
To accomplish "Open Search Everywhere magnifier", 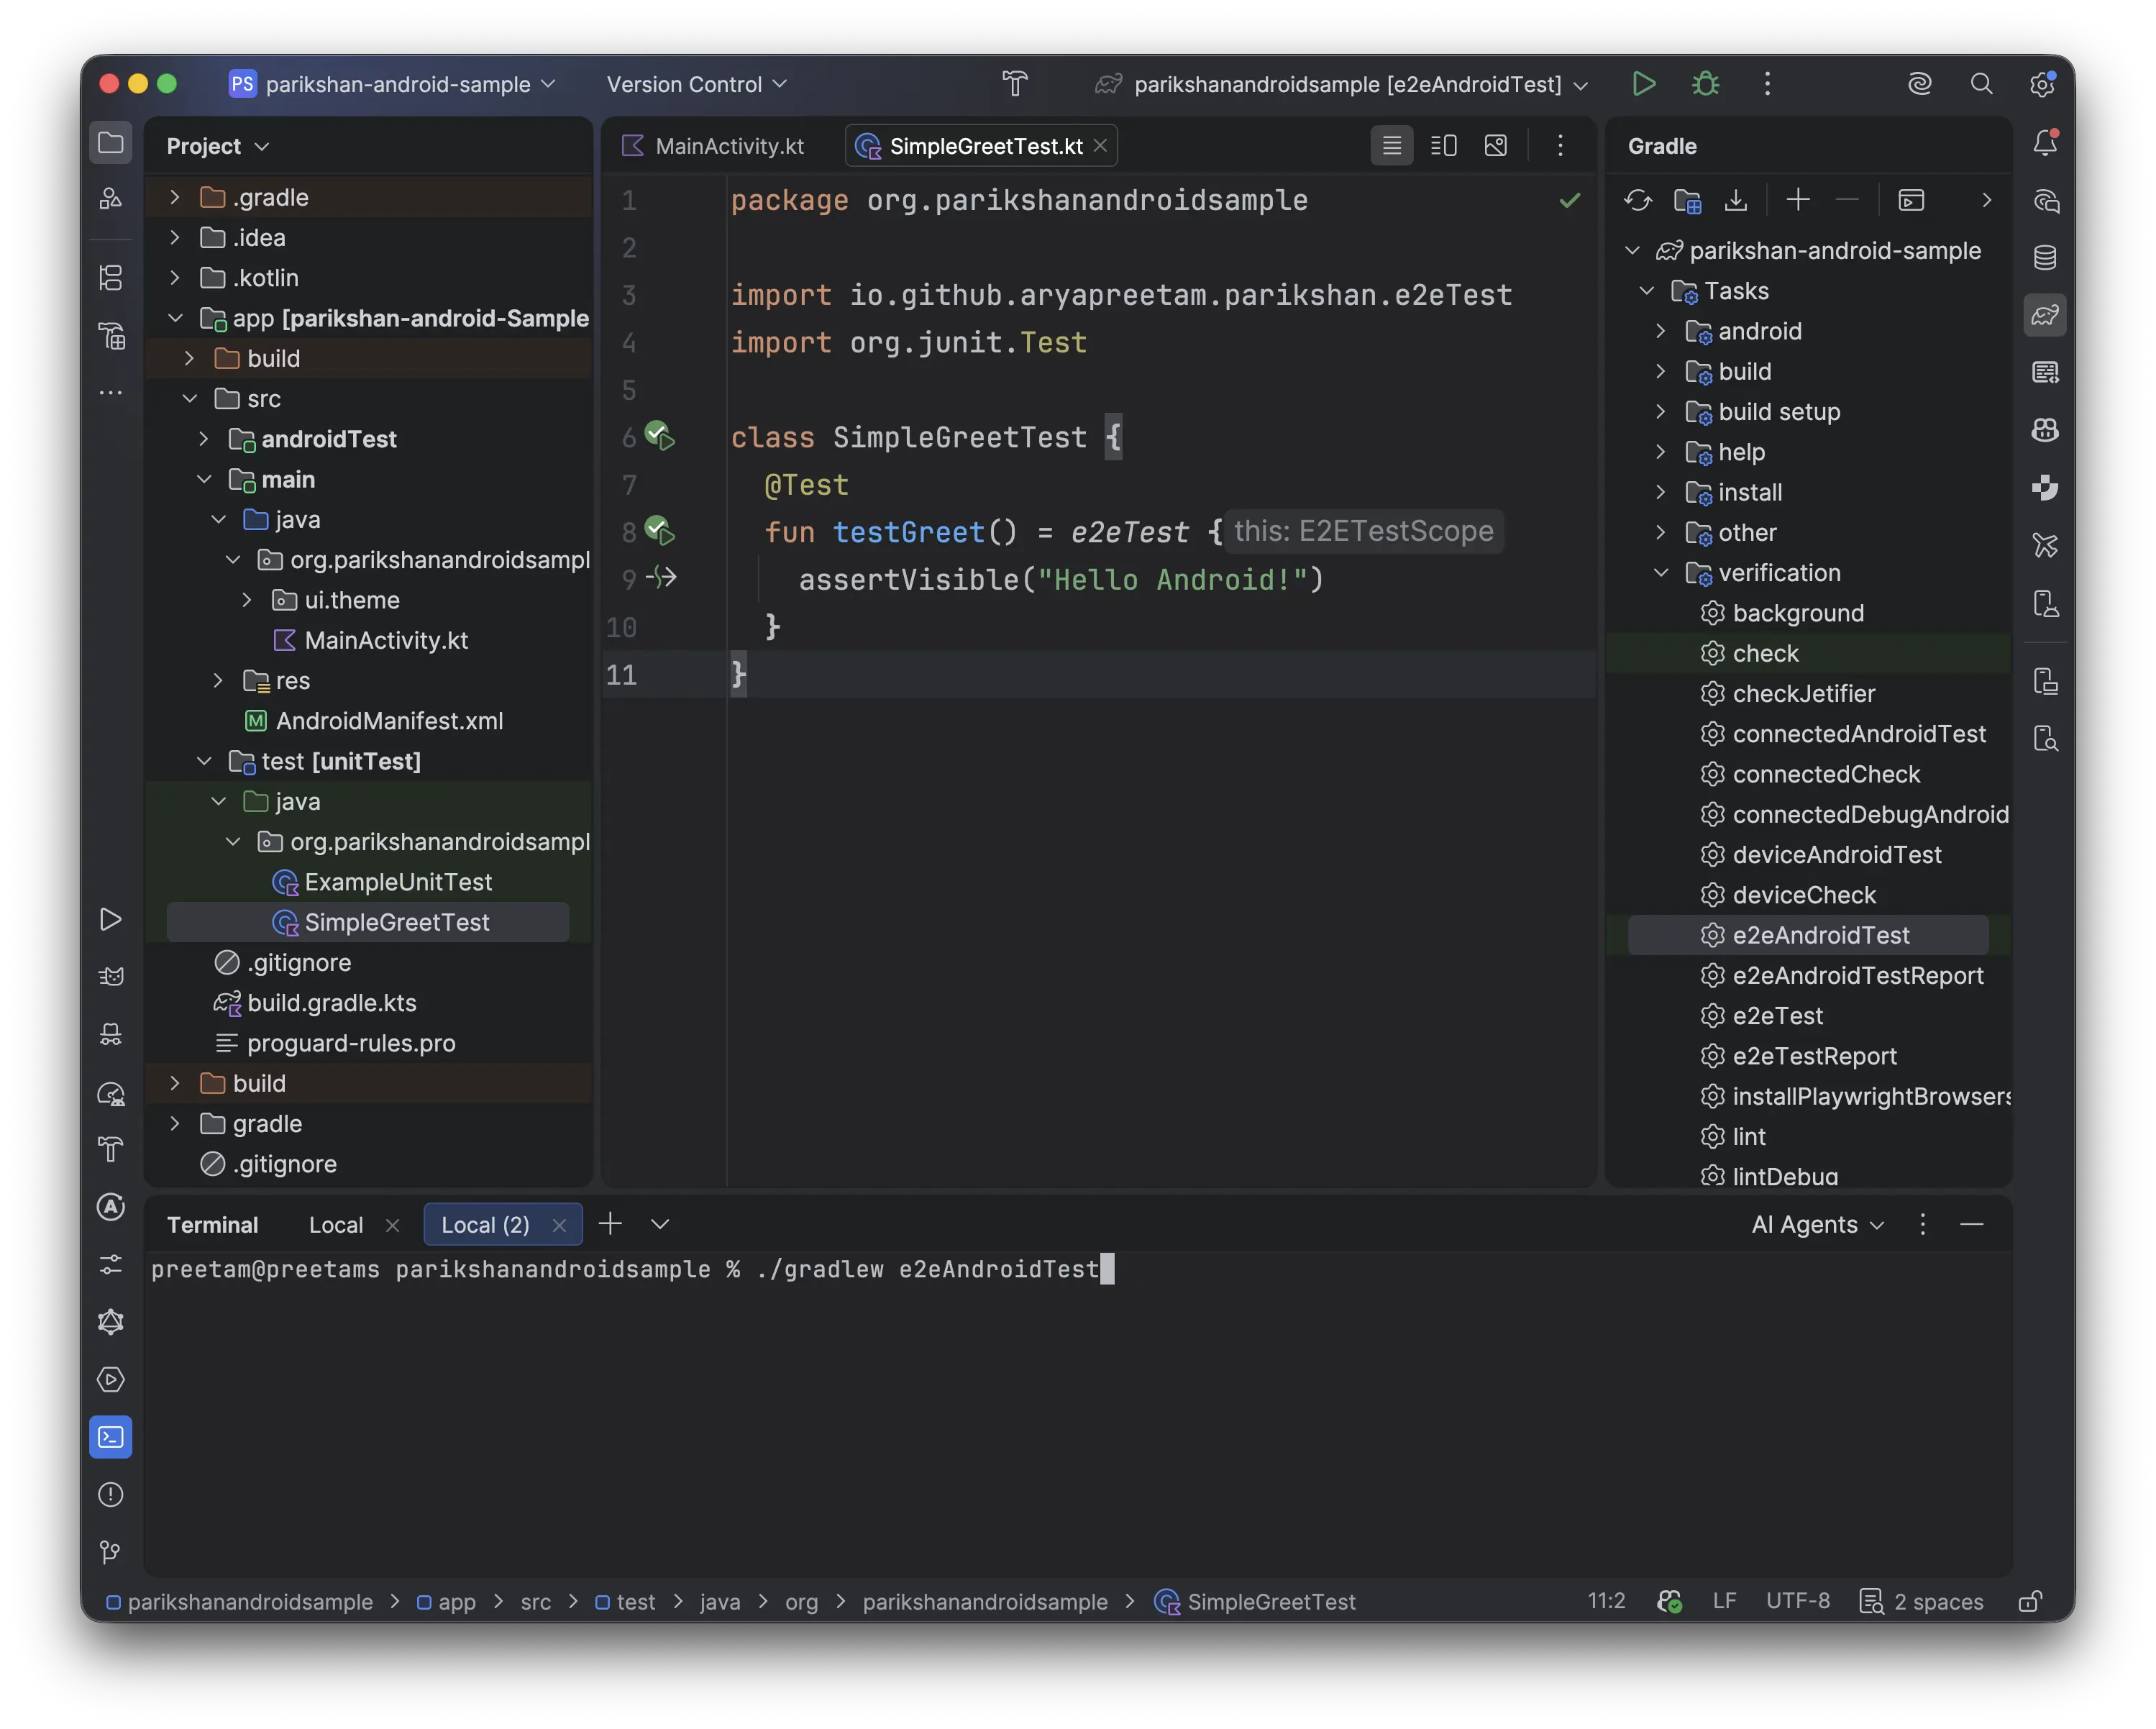I will point(1980,84).
